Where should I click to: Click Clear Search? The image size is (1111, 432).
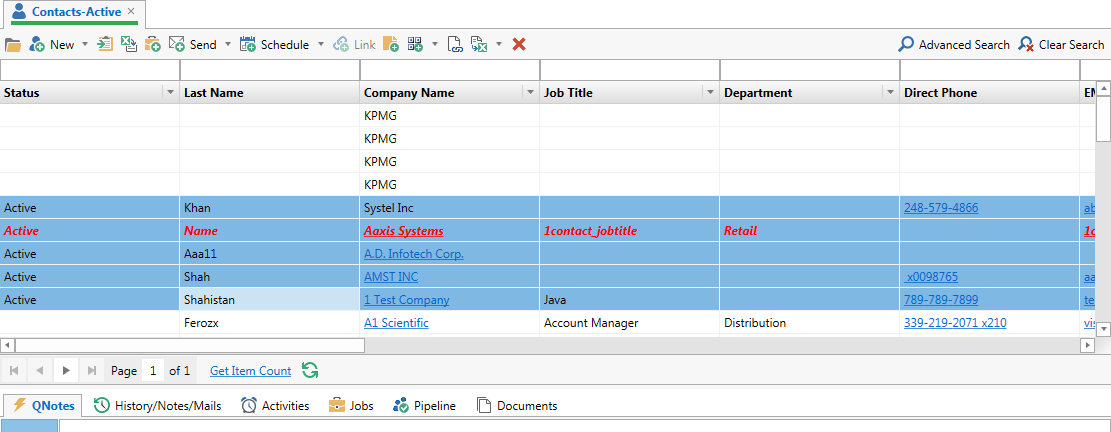click(x=1061, y=45)
